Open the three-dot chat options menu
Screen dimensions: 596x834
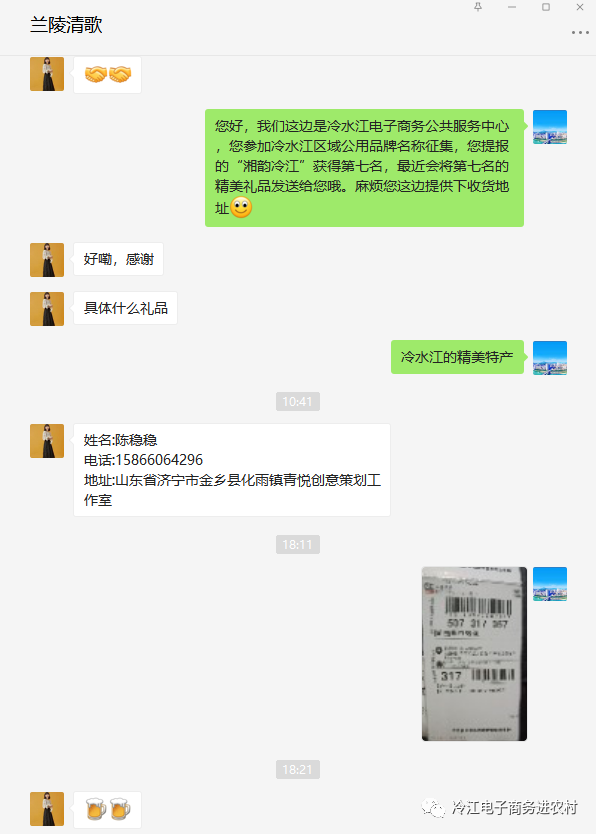point(580,32)
